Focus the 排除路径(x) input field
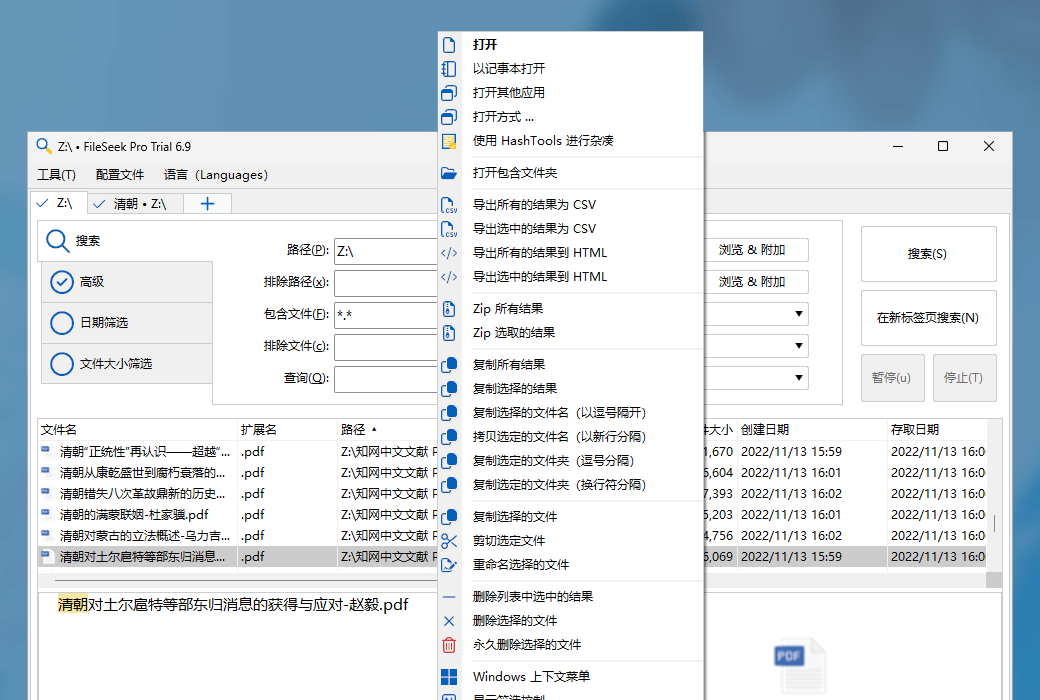Viewport: 1040px width, 700px height. click(386, 283)
